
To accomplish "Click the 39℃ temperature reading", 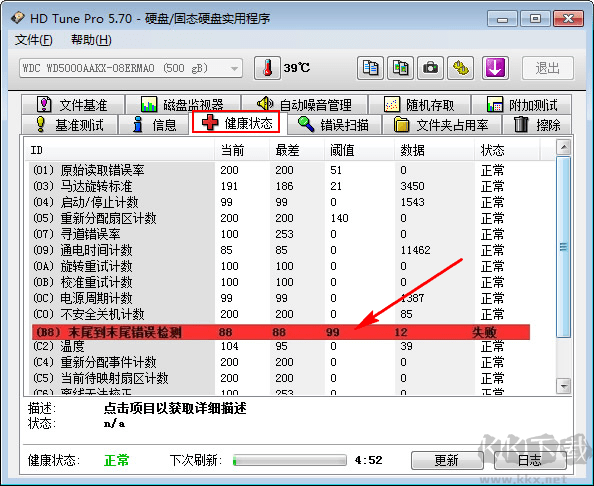I will coord(297,68).
